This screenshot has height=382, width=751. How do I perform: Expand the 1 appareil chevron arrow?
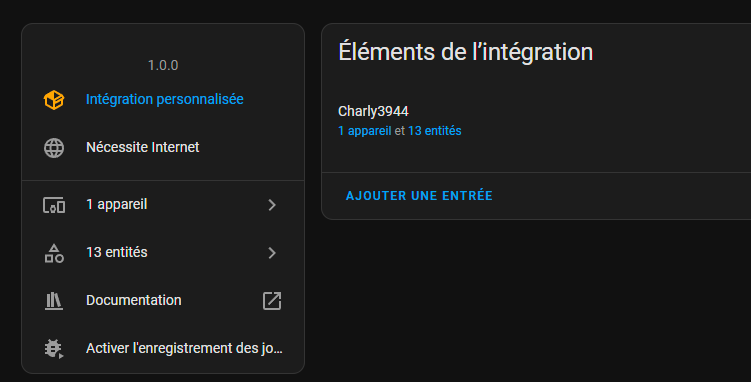pos(272,205)
